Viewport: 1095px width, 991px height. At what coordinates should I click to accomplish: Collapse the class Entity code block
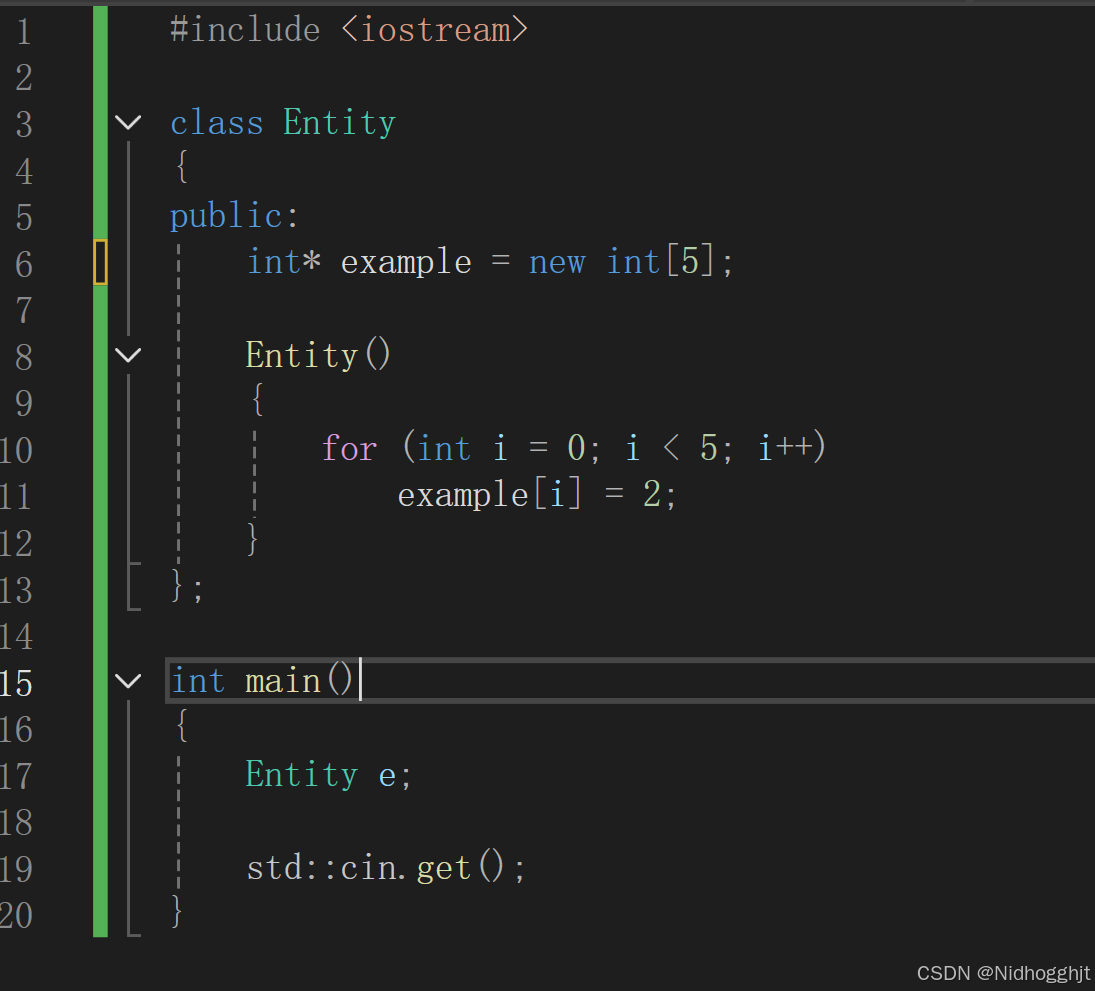(128, 123)
